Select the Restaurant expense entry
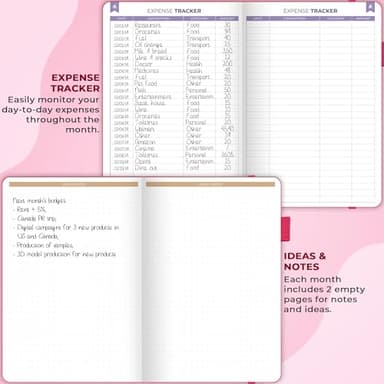This screenshot has width=384, height=384. pyautogui.click(x=148, y=25)
